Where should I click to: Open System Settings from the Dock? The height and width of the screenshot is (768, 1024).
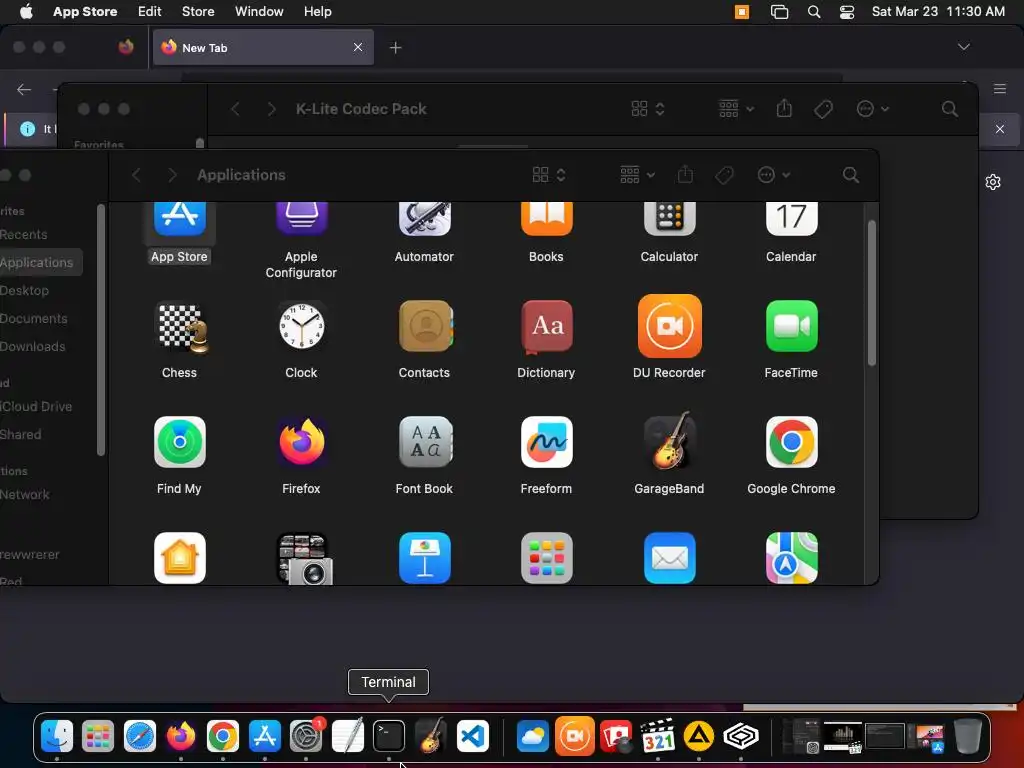[x=306, y=737]
